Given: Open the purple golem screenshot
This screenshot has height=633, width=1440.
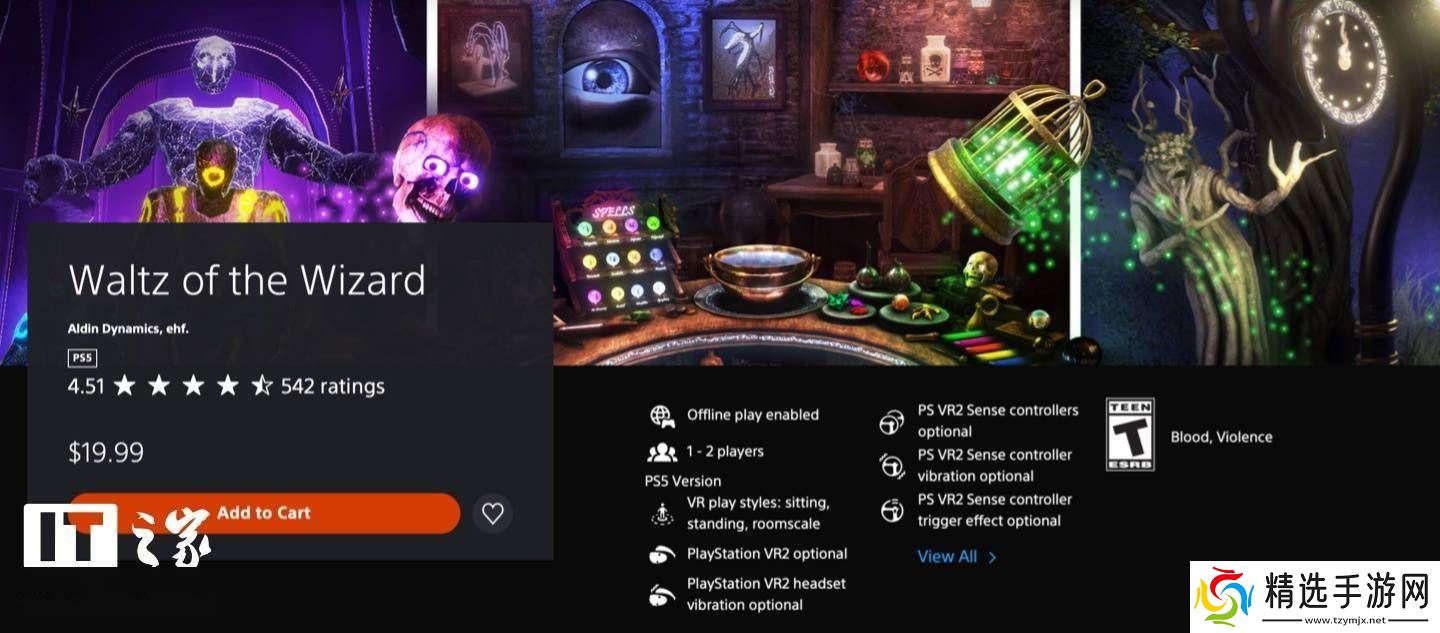Looking at the screenshot, I should 212,112.
